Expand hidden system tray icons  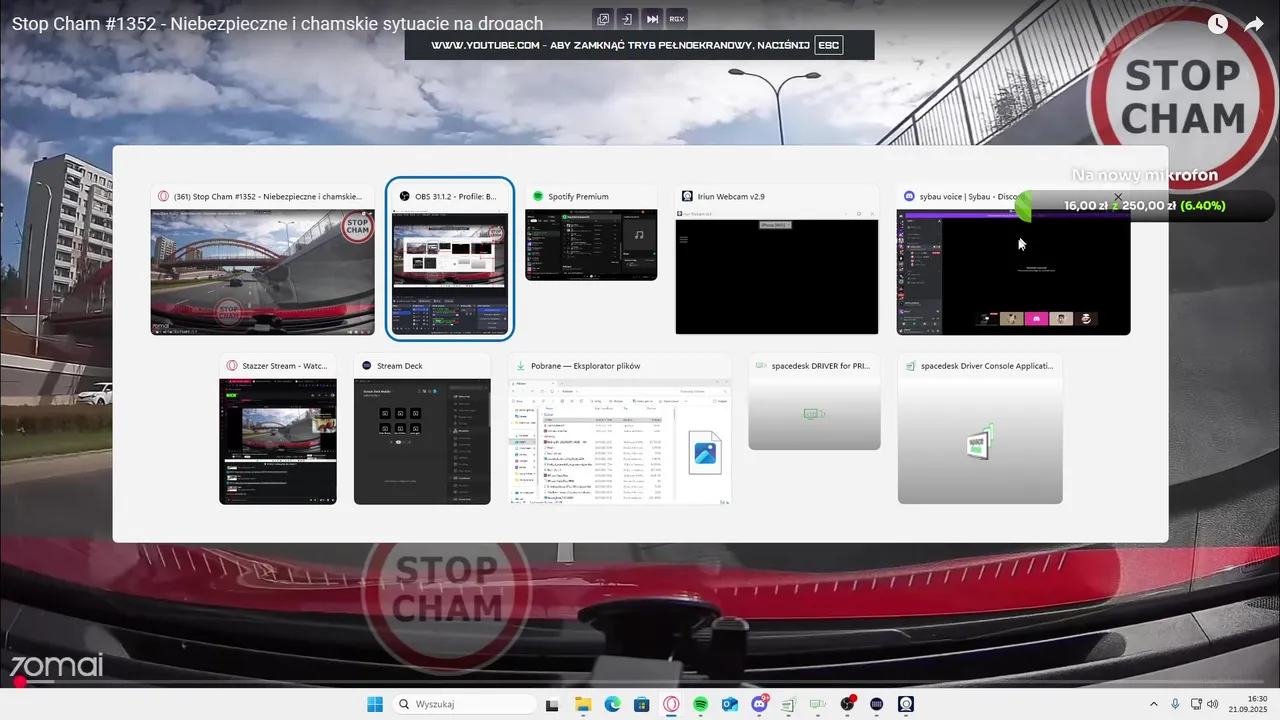(x=1154, y=704)
